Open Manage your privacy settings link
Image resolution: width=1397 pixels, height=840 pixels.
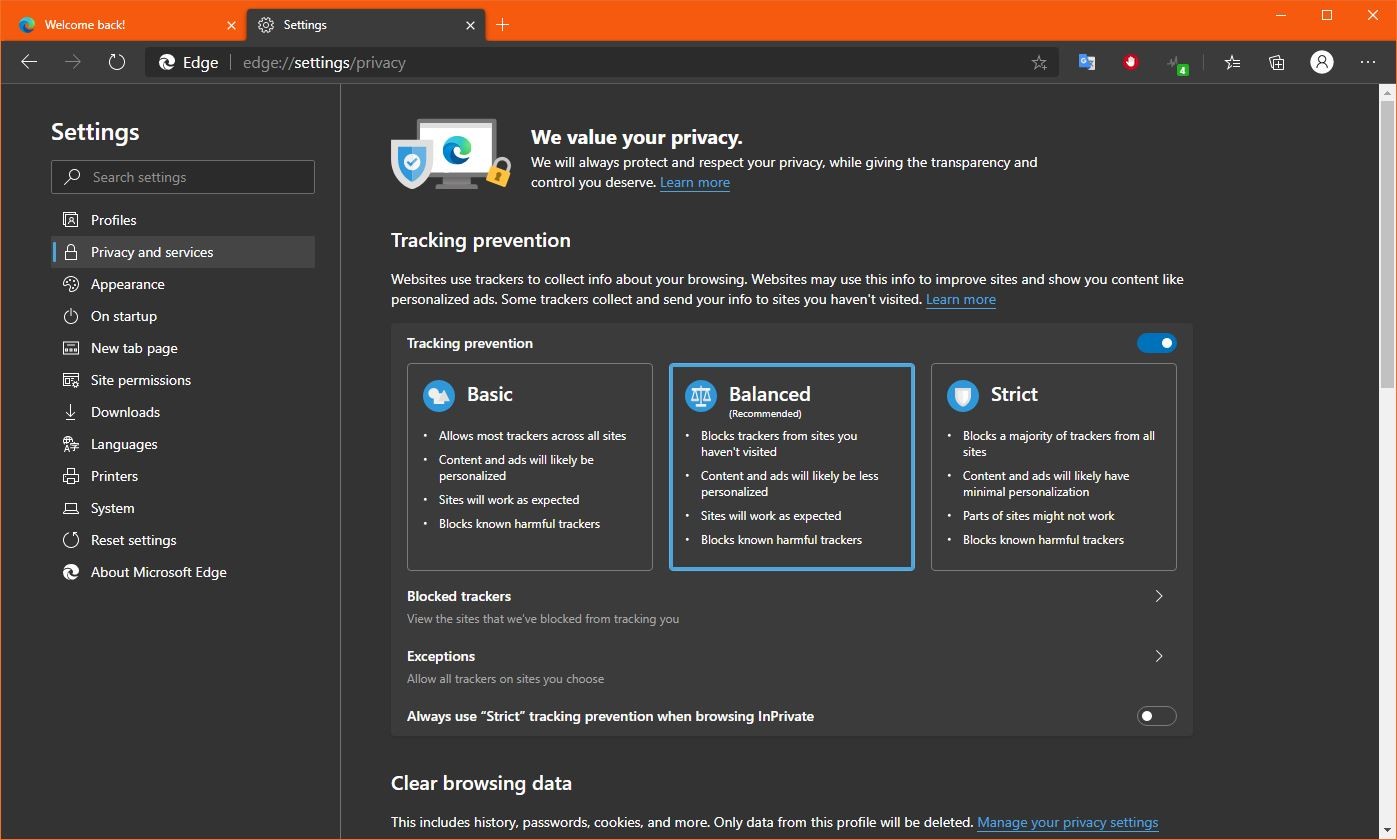[1067, 822]
